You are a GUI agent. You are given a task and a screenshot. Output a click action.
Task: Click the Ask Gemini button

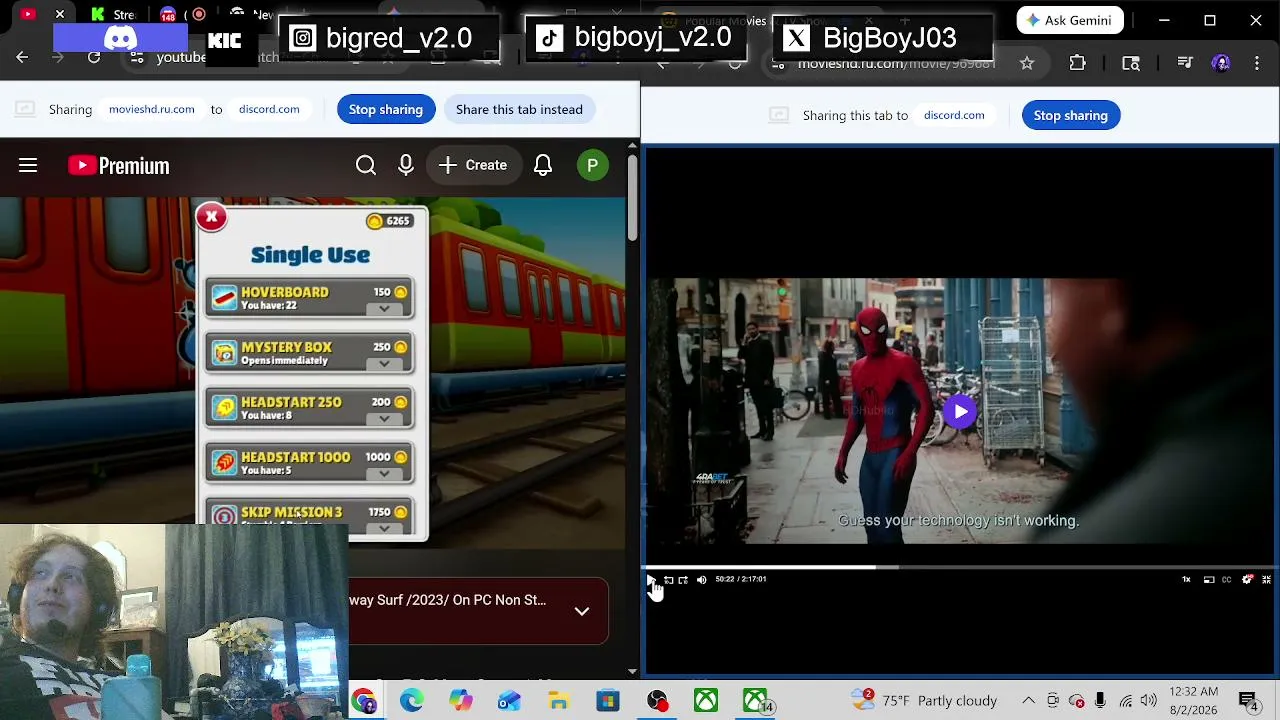[1069, 20]
